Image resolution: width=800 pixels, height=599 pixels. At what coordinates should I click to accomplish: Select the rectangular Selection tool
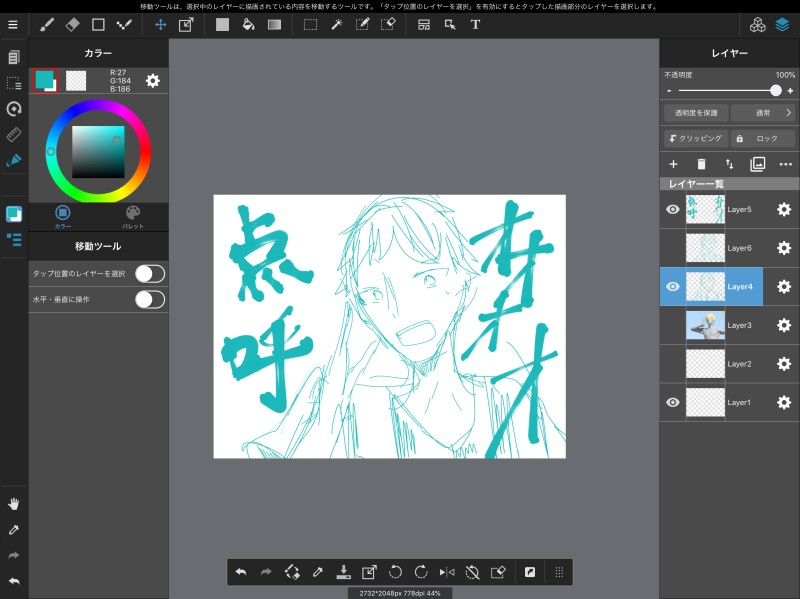pyautogui.click(x=310, y=24)
